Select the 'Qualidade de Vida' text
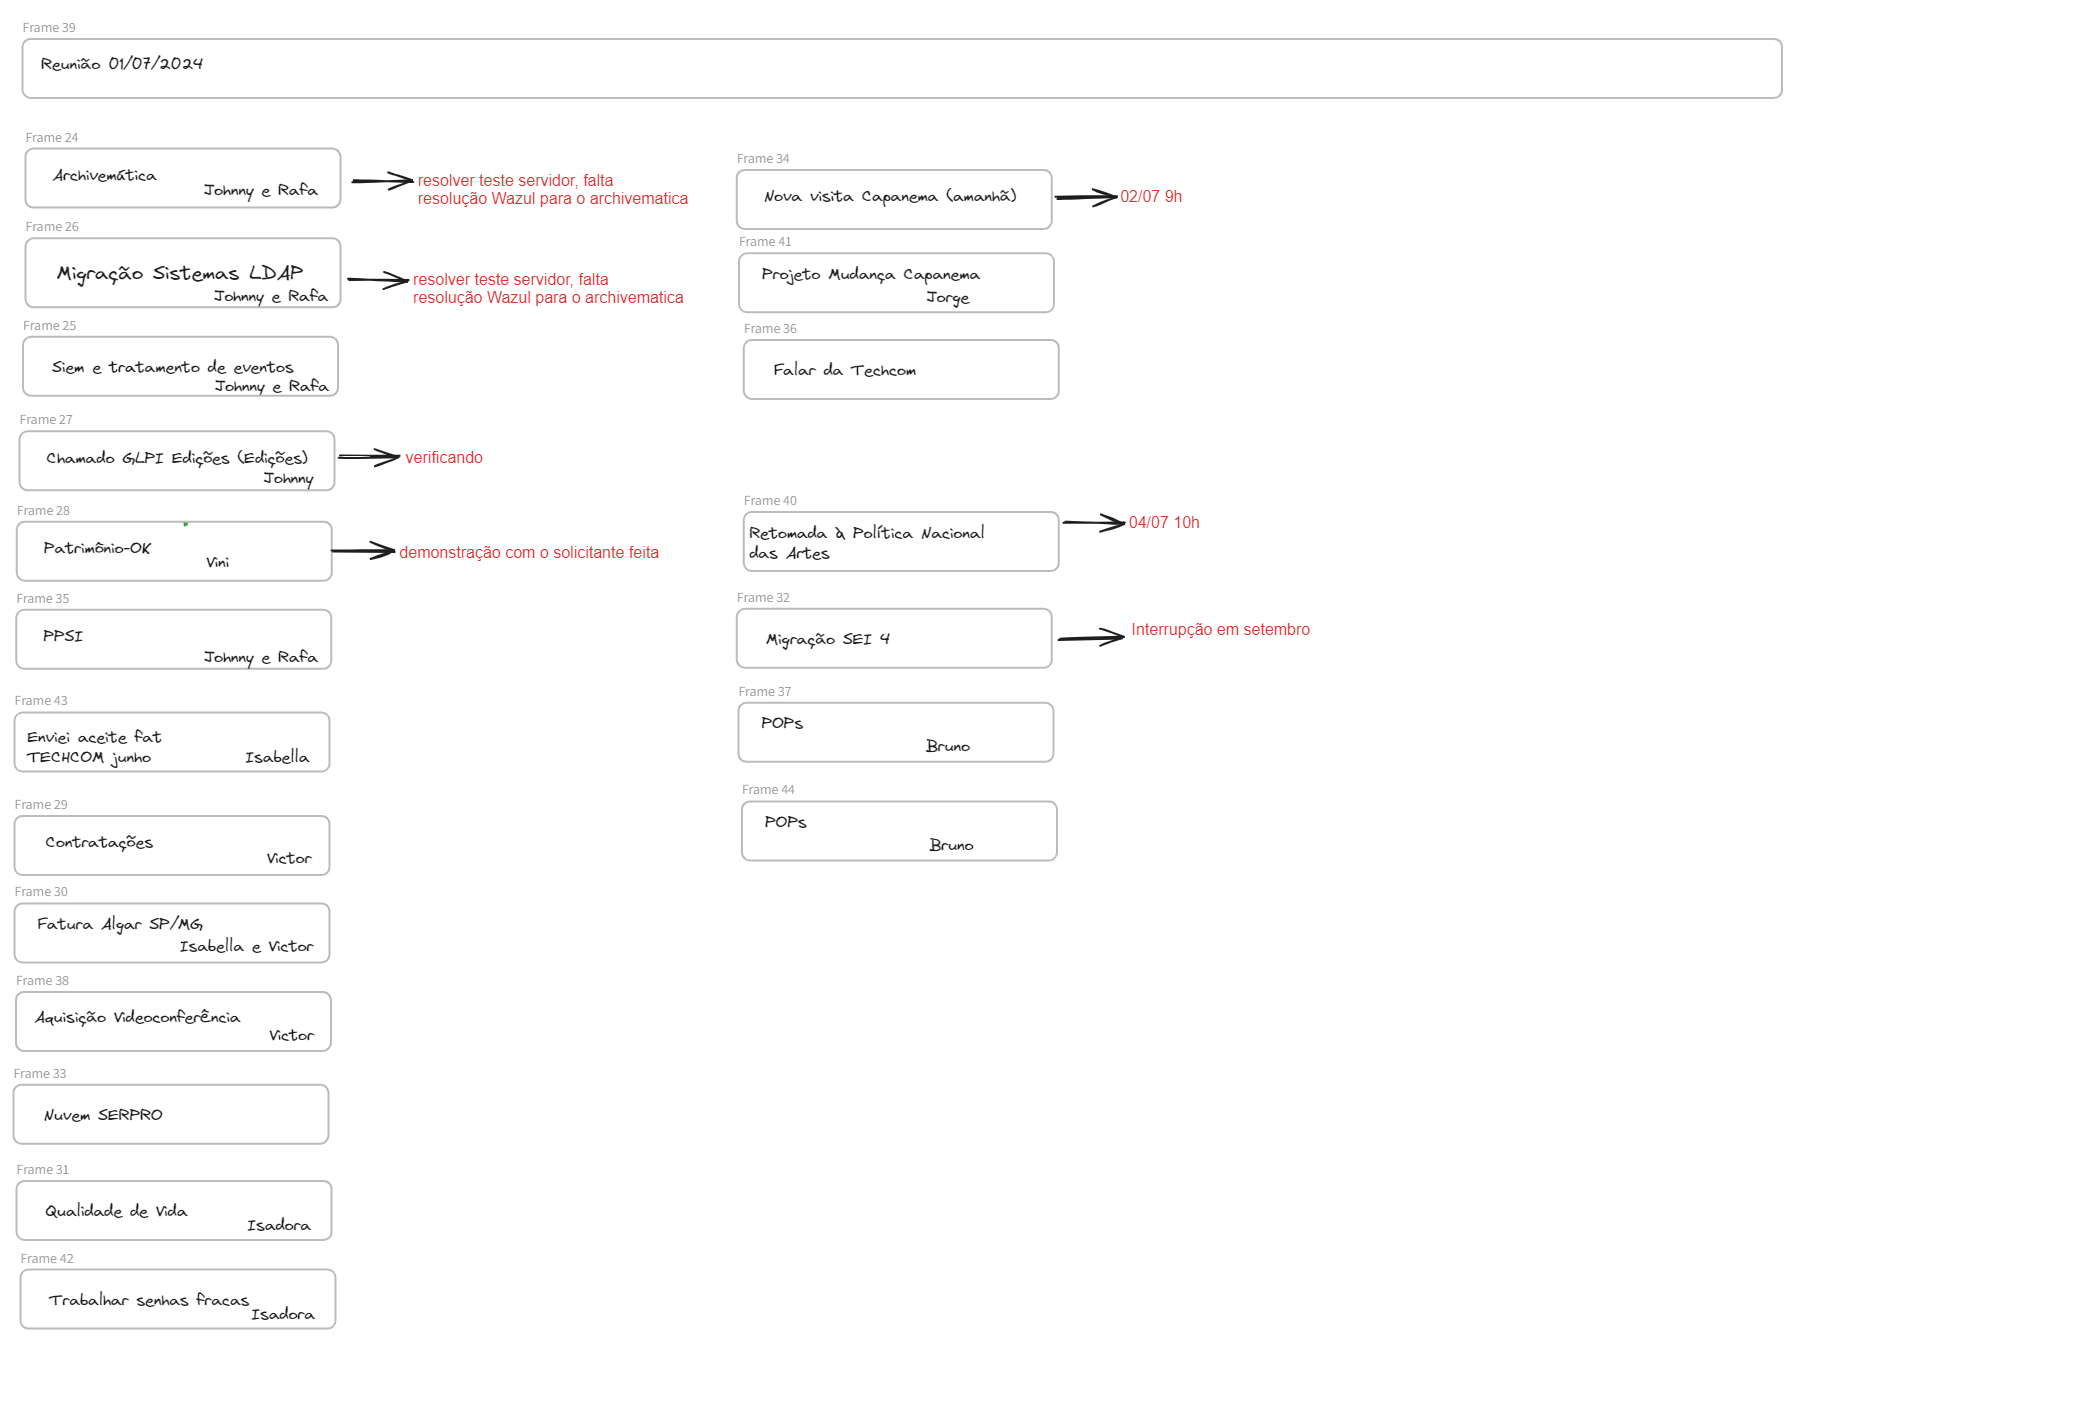2087x1403 pixels. pyautogui.click(x=116, y=1211)
